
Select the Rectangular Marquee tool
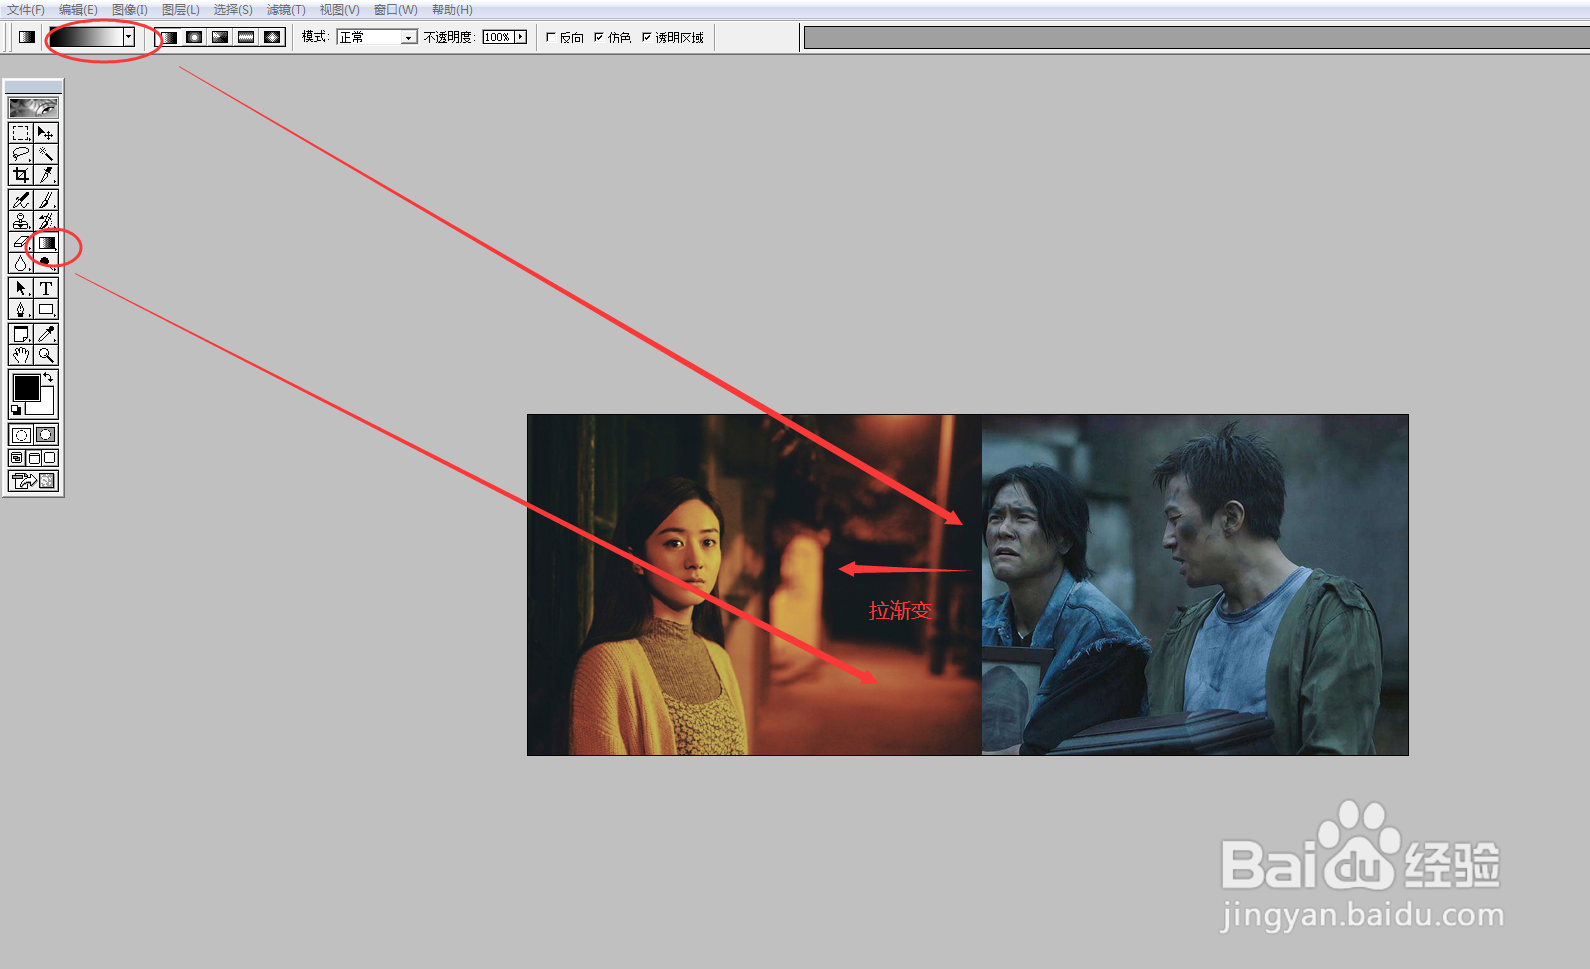point(20,133)
